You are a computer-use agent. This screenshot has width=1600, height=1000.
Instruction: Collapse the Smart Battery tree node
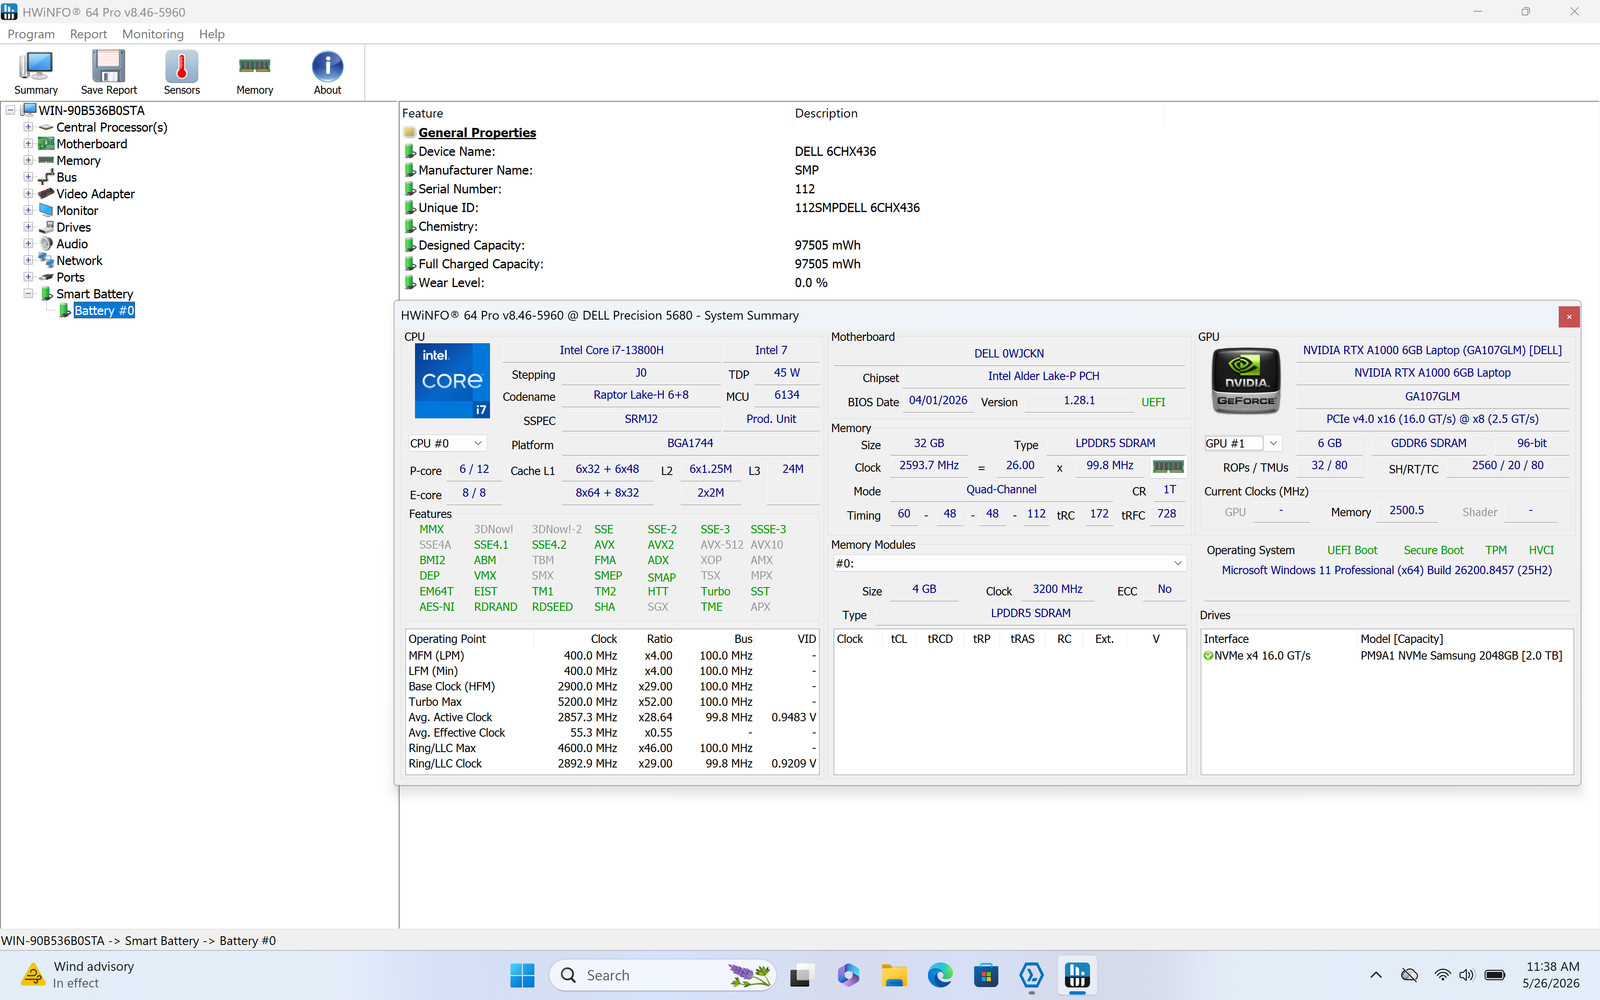[28, 294]
